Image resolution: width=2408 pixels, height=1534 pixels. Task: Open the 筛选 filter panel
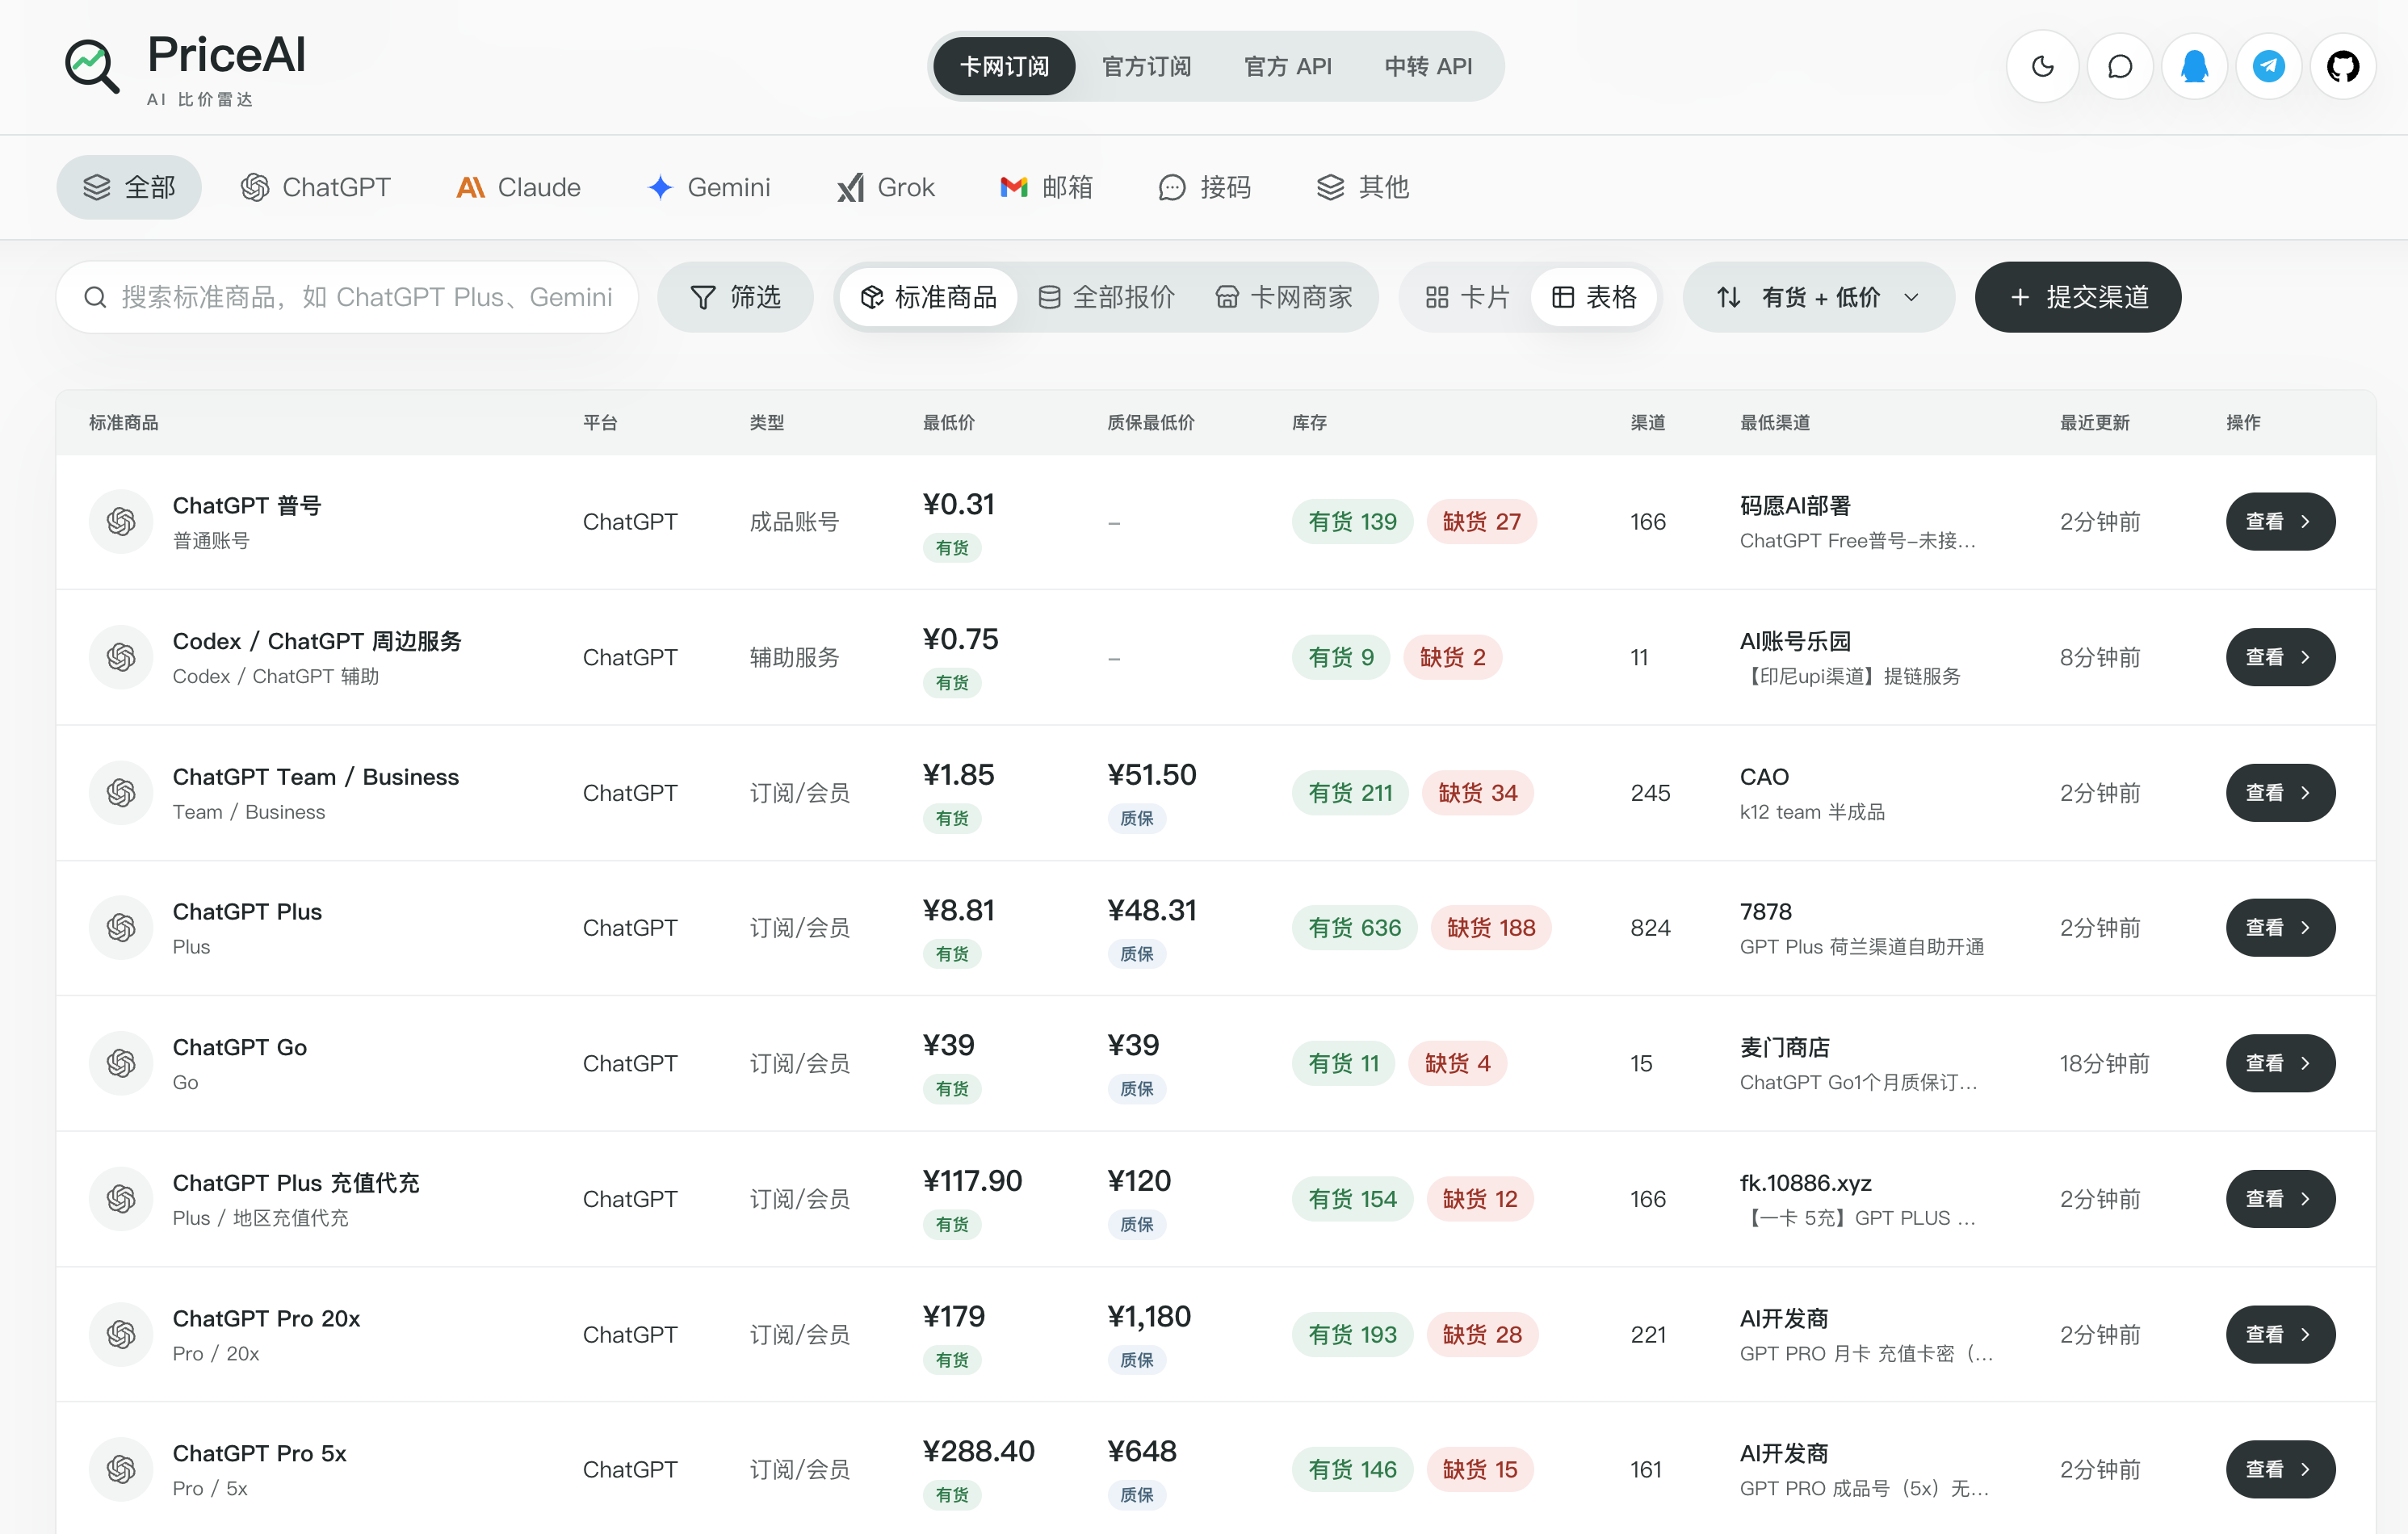pyautogui.click(x=735, y=297)
